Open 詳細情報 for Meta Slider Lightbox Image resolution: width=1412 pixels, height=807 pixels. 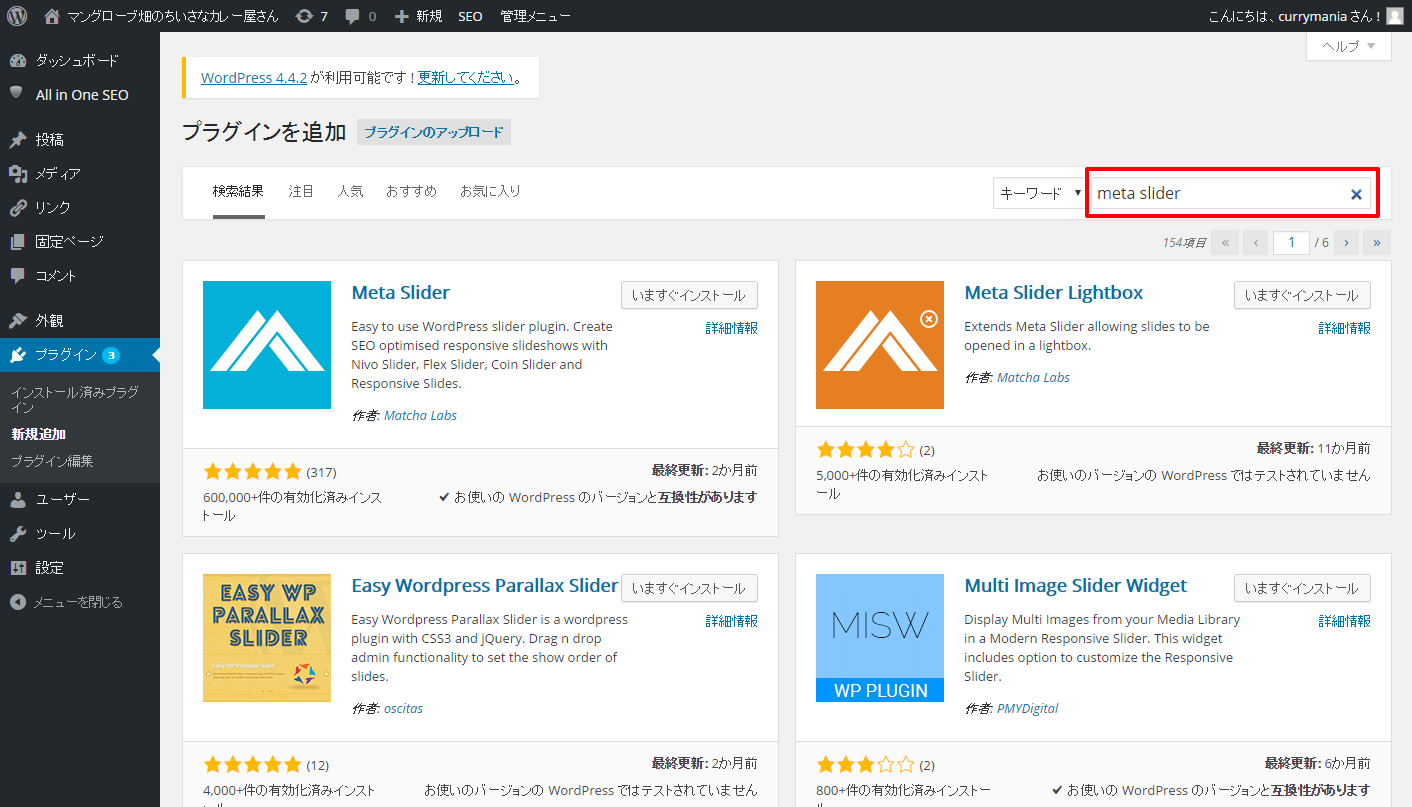coord(1344,328)
